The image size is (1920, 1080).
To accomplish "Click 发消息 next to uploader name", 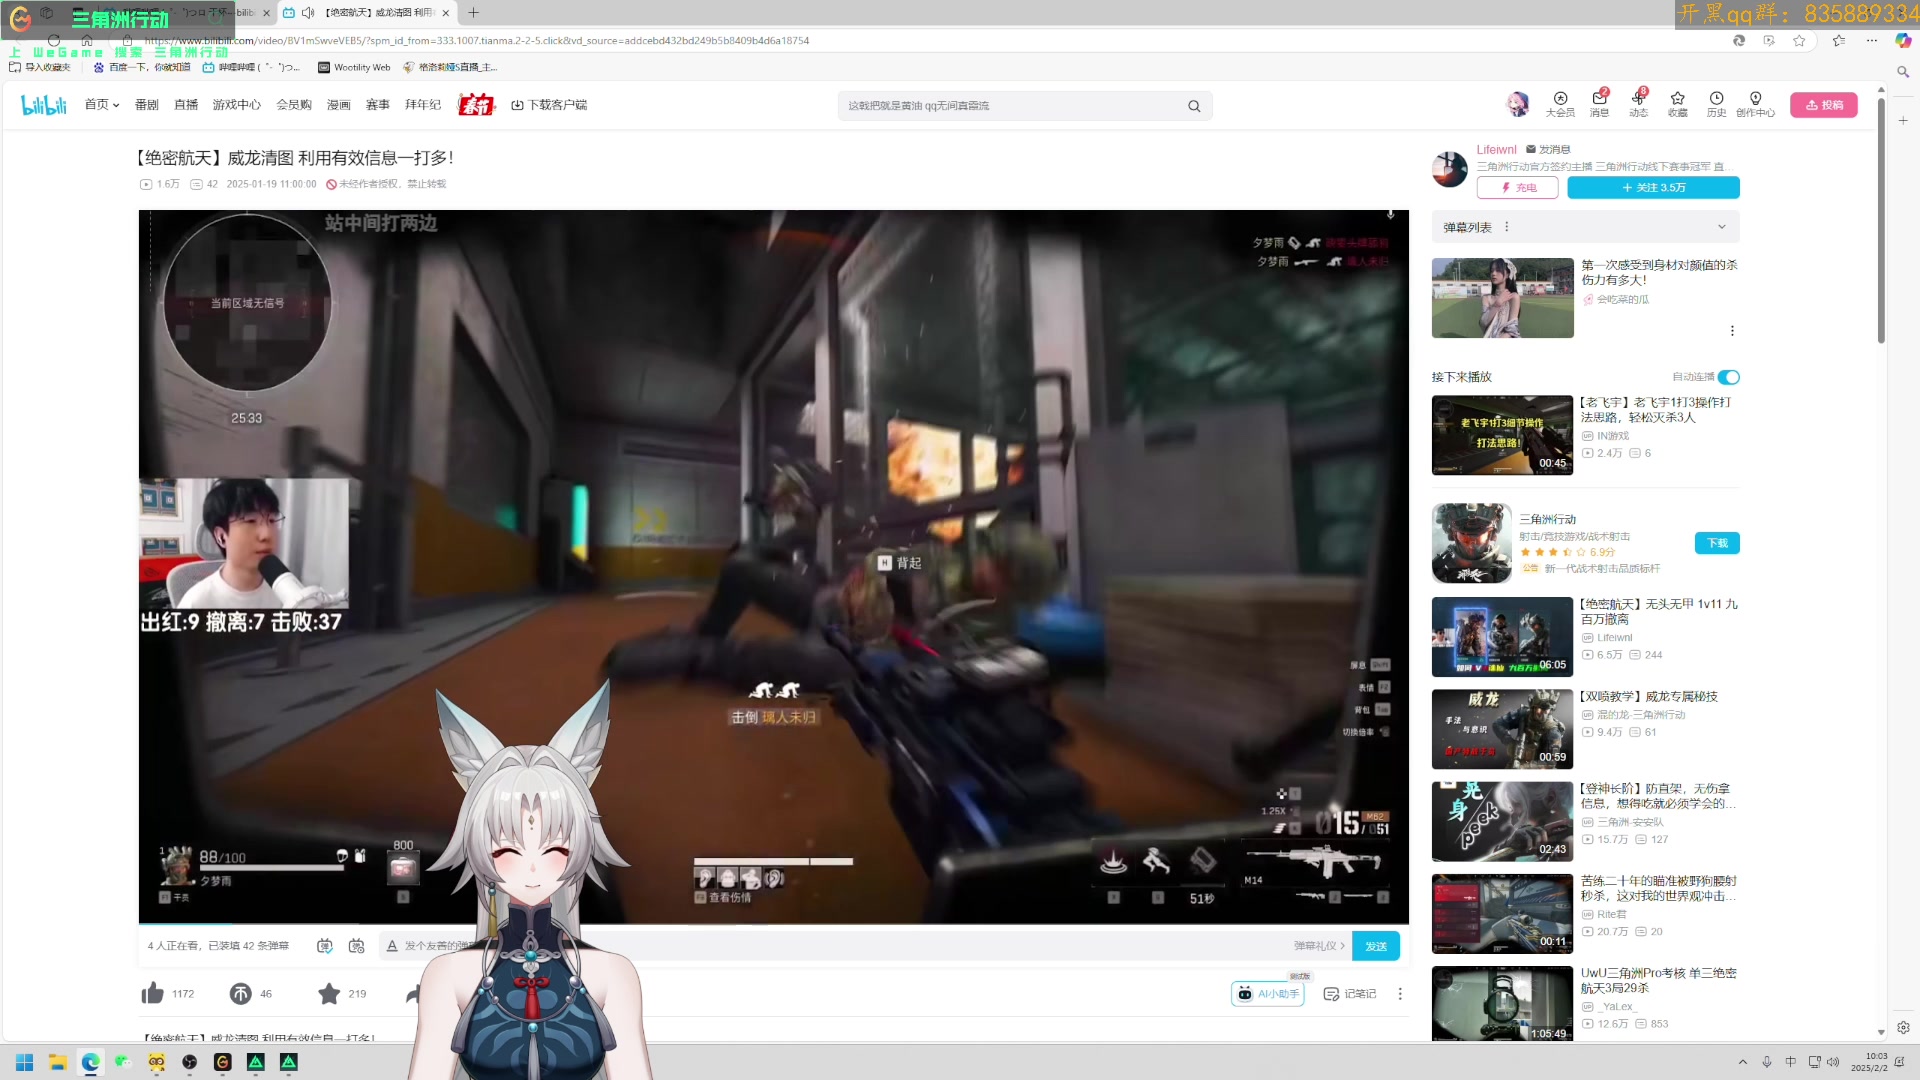I will (1548, 150).
